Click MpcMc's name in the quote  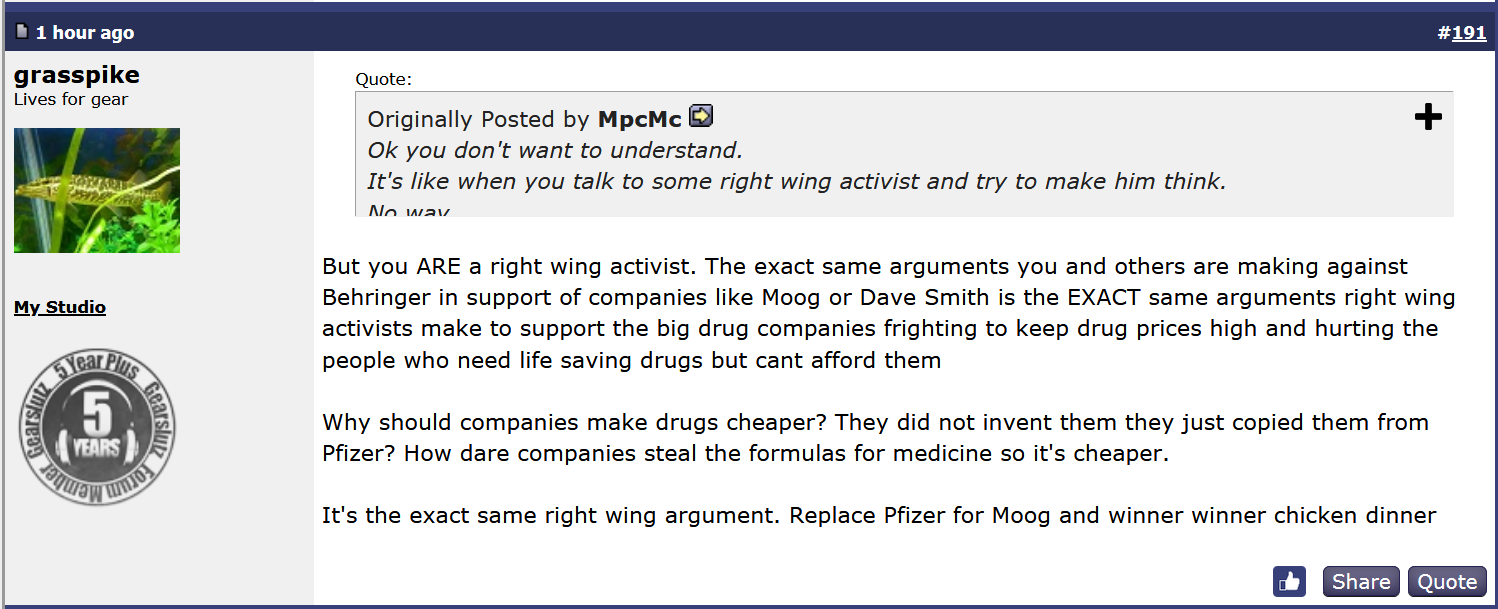tap(640, 119)
